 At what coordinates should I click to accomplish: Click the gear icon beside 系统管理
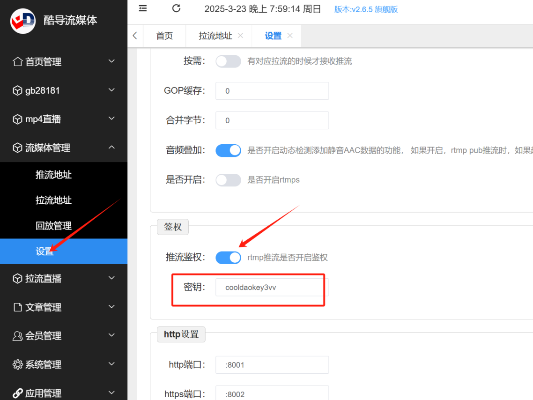click(17, 364)
